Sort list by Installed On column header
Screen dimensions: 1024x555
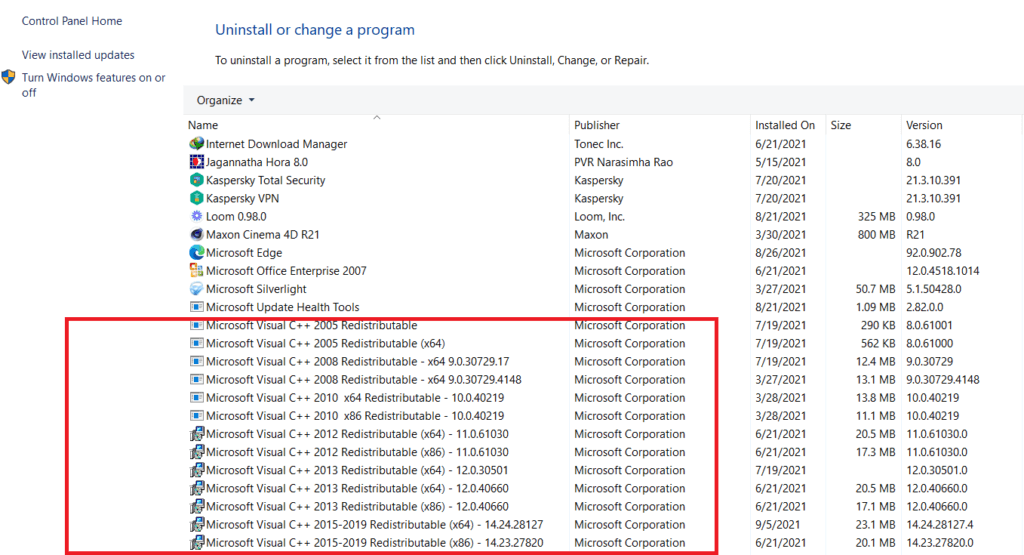[785, 125]
